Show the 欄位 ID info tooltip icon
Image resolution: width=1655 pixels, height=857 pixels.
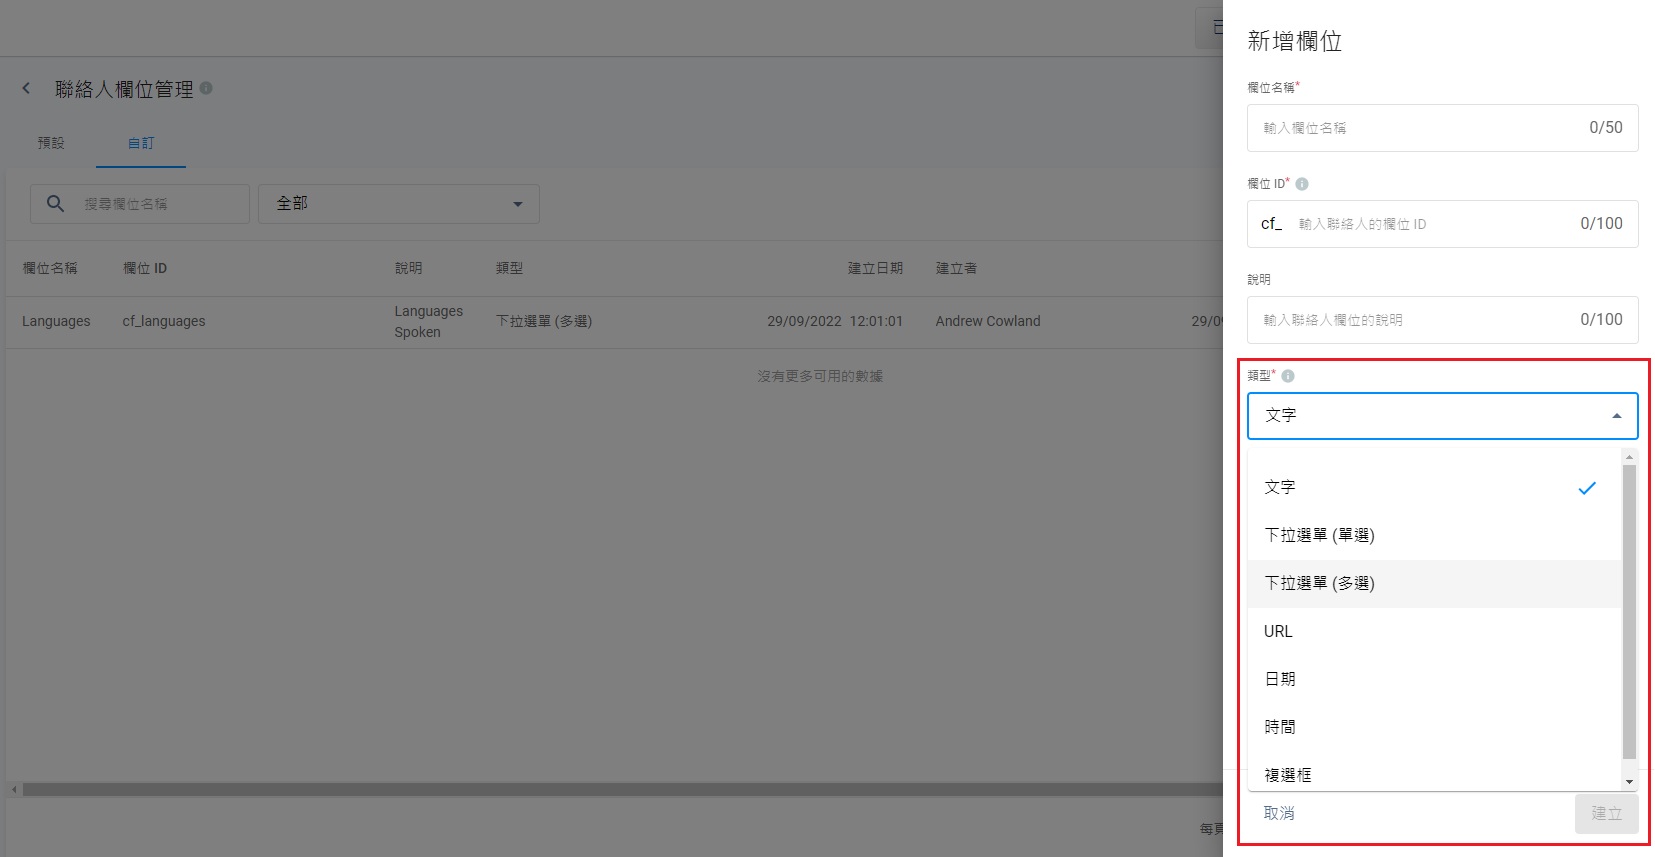coord(1302,184)
